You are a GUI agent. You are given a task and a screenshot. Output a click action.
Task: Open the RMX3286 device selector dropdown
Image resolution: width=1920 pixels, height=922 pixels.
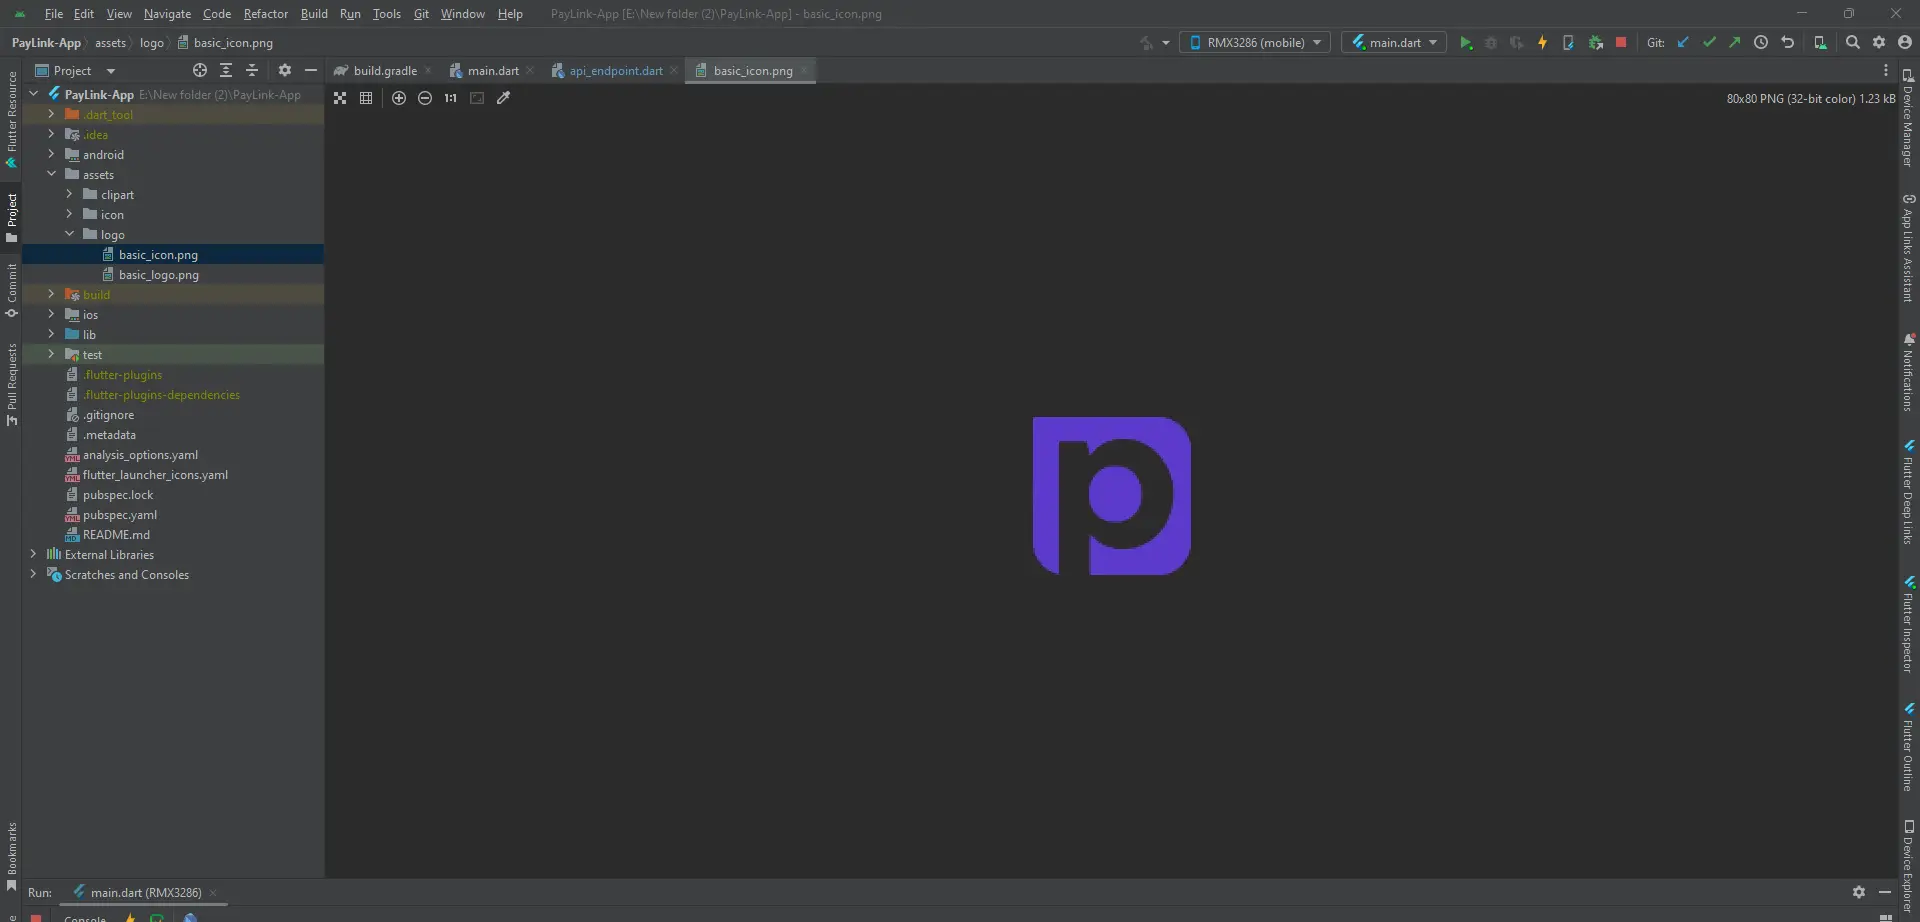coord(1255,43)
